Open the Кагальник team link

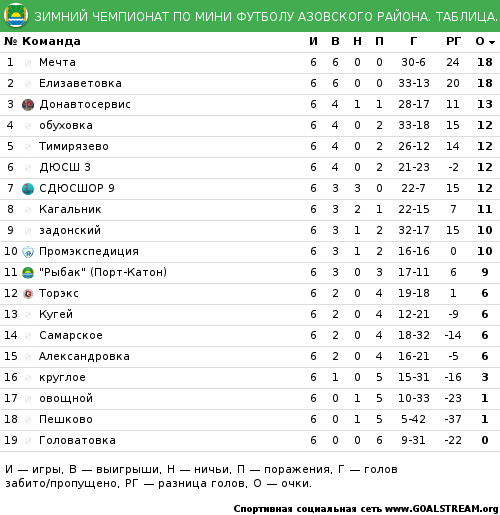tap(70, 209)
